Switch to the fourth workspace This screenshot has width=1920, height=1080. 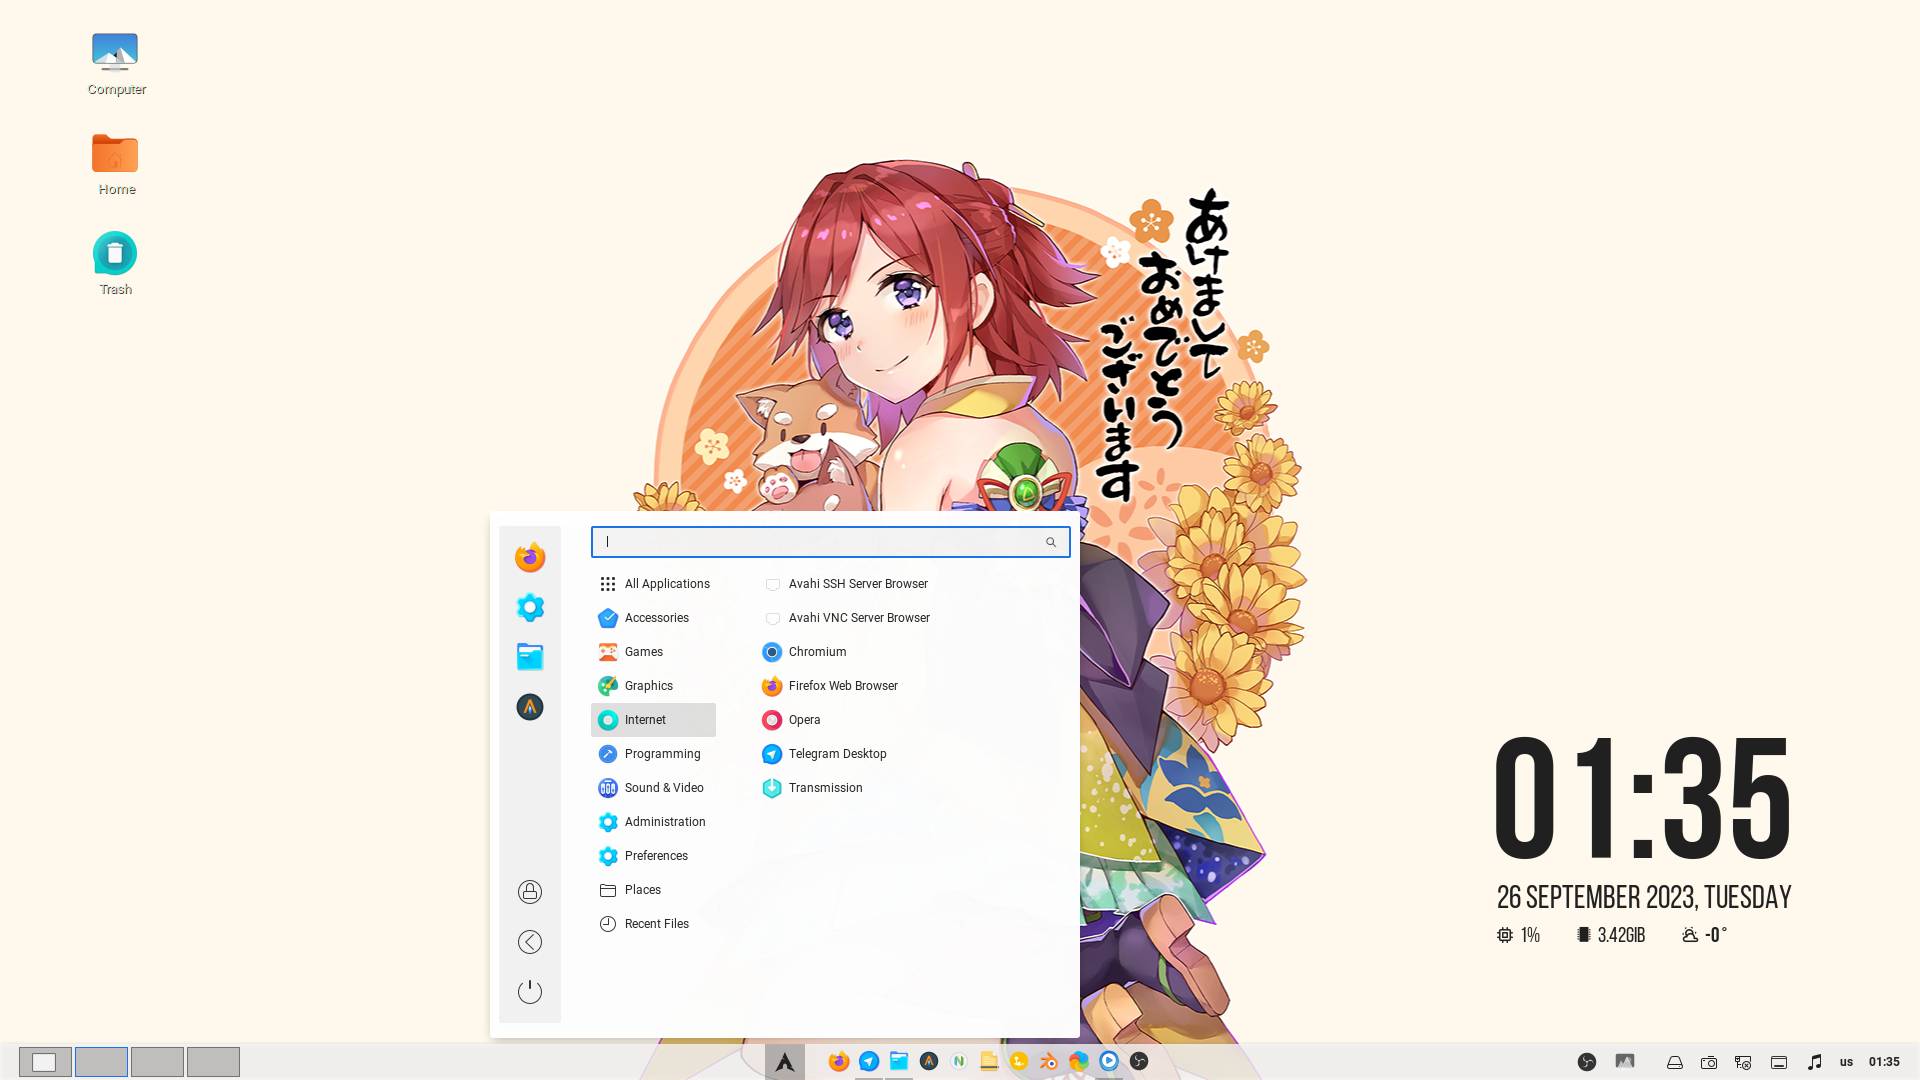(213, 1061)
